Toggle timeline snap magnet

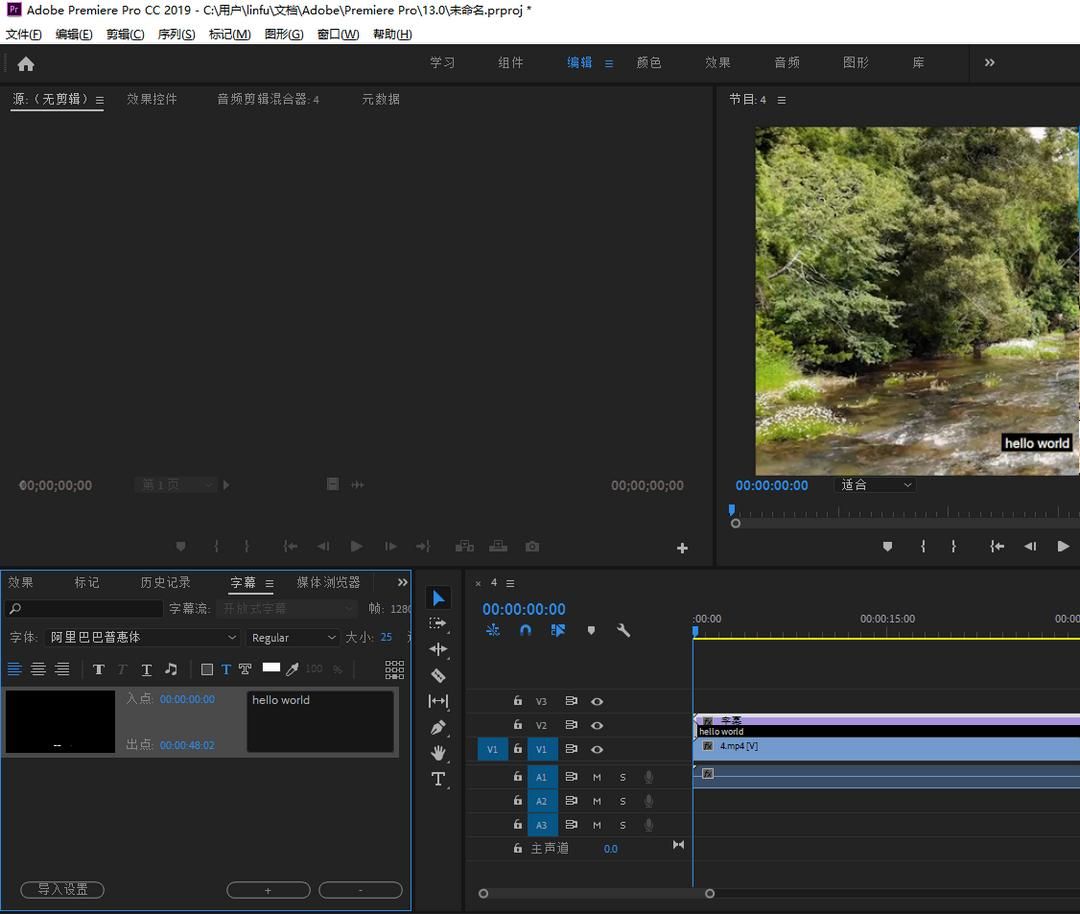[526, 630]
